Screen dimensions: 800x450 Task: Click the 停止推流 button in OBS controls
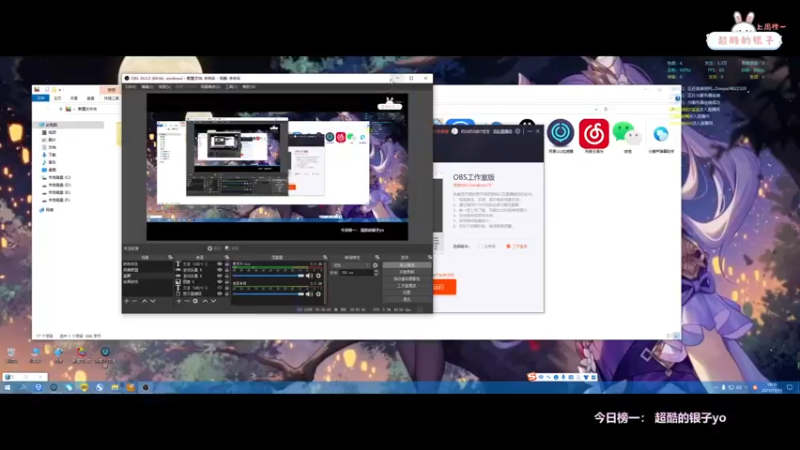pos(407,265)
